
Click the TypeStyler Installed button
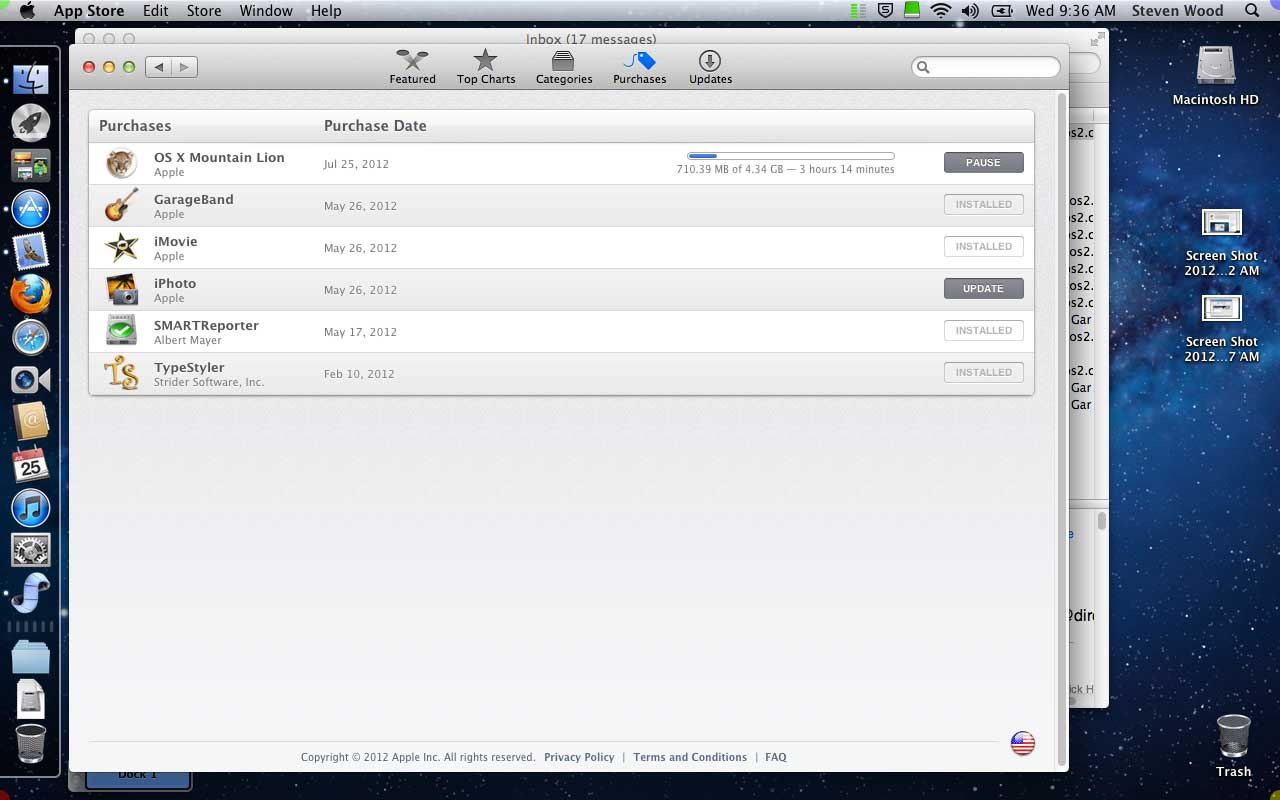point(983,373)
